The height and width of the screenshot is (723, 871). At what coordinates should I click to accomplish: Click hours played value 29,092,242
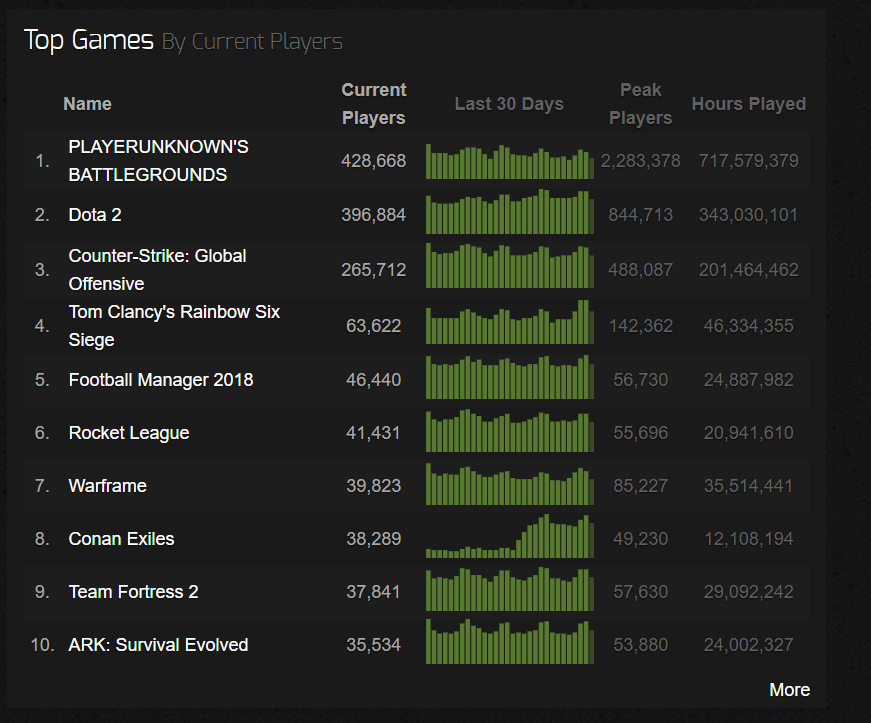coord(749,592)
